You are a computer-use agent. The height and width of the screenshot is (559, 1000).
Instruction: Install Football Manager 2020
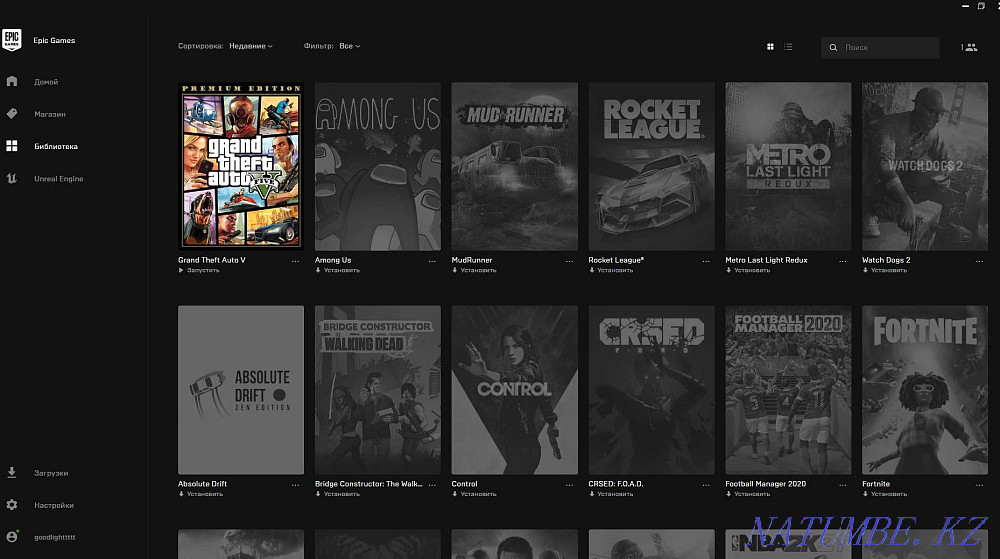tap(747, 494)
